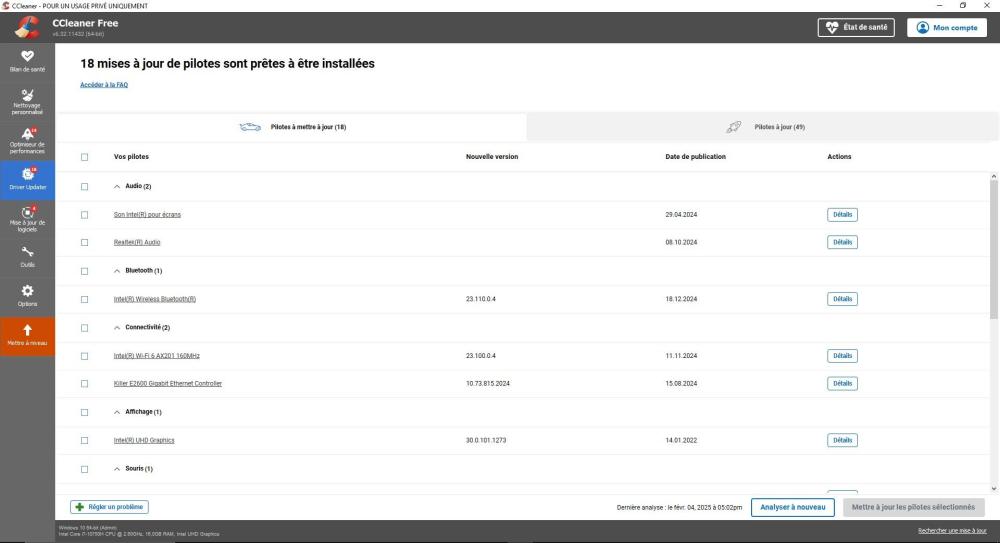
Task: Switch to Pilotes à jour (49) tab
Action: point(764,127)
